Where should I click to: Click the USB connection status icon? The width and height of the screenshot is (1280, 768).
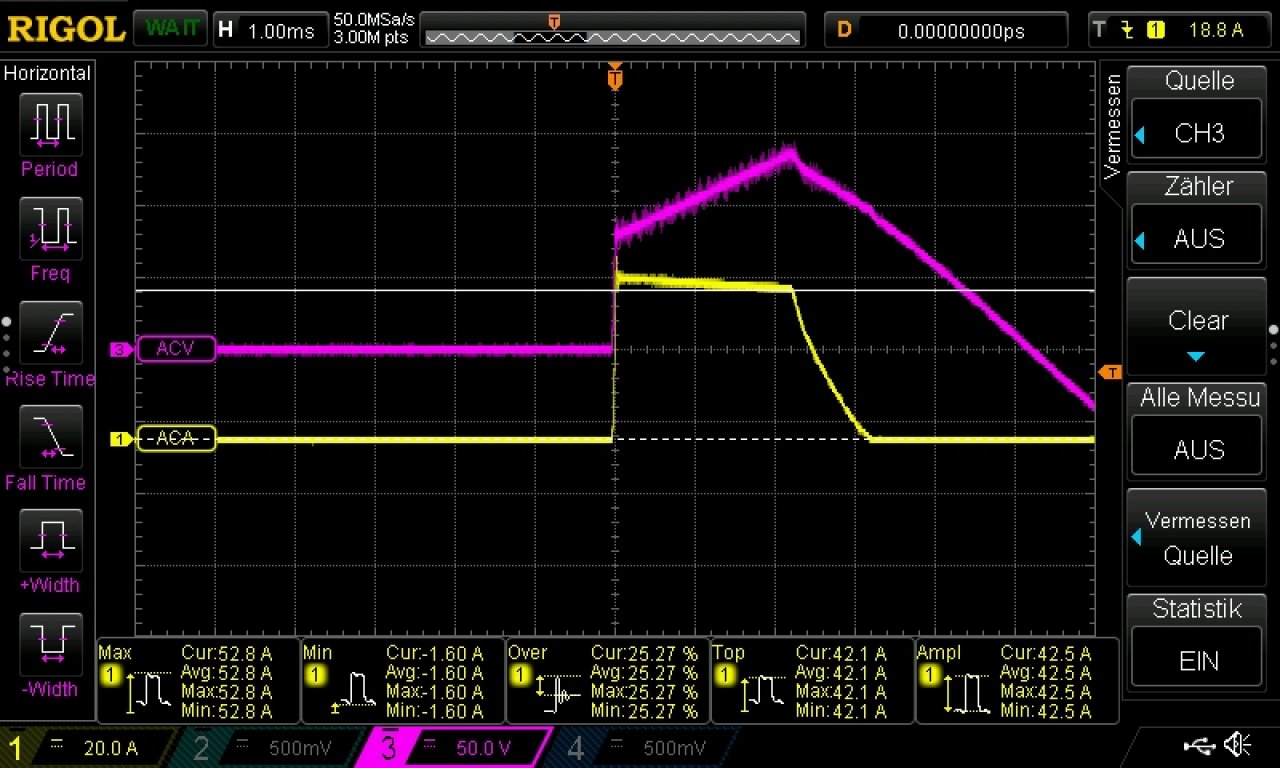tap(1201, 745)
